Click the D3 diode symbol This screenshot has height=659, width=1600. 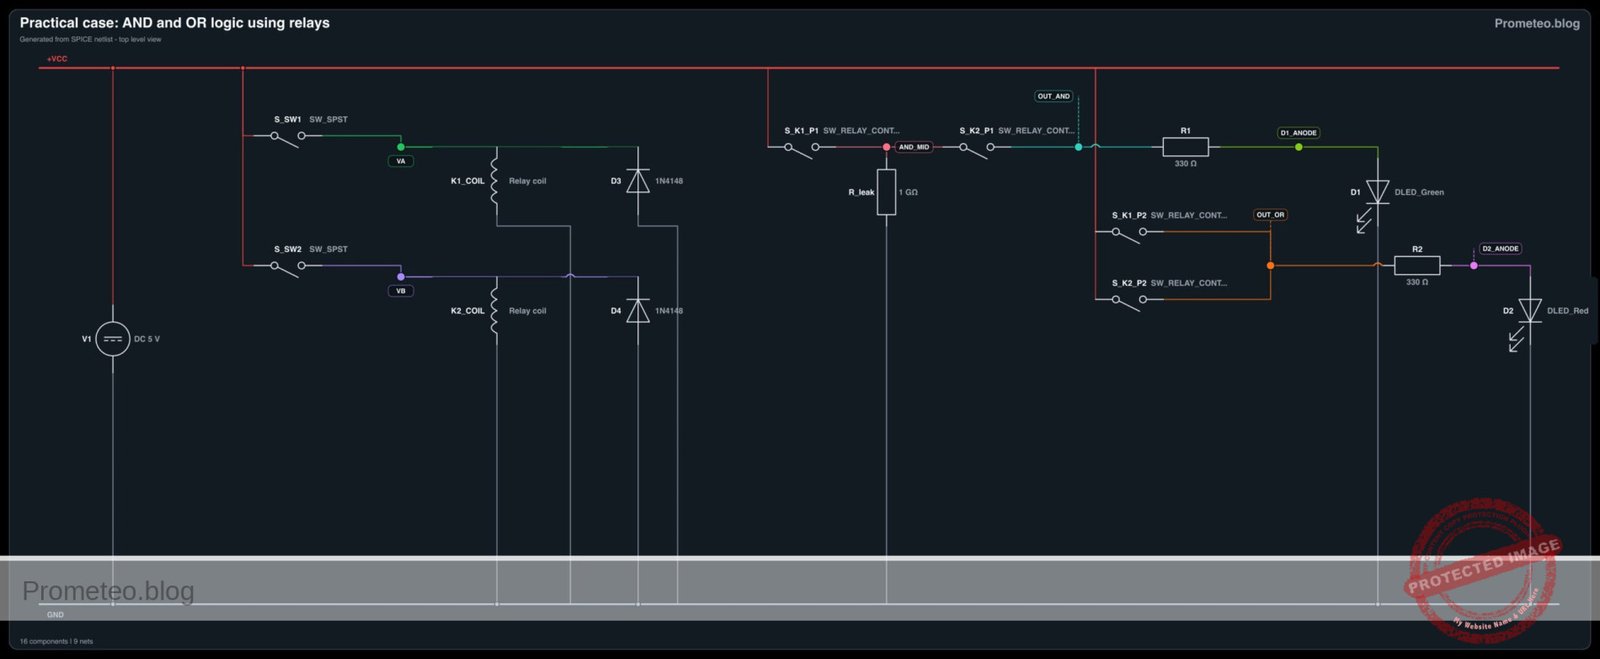point(638,181)
